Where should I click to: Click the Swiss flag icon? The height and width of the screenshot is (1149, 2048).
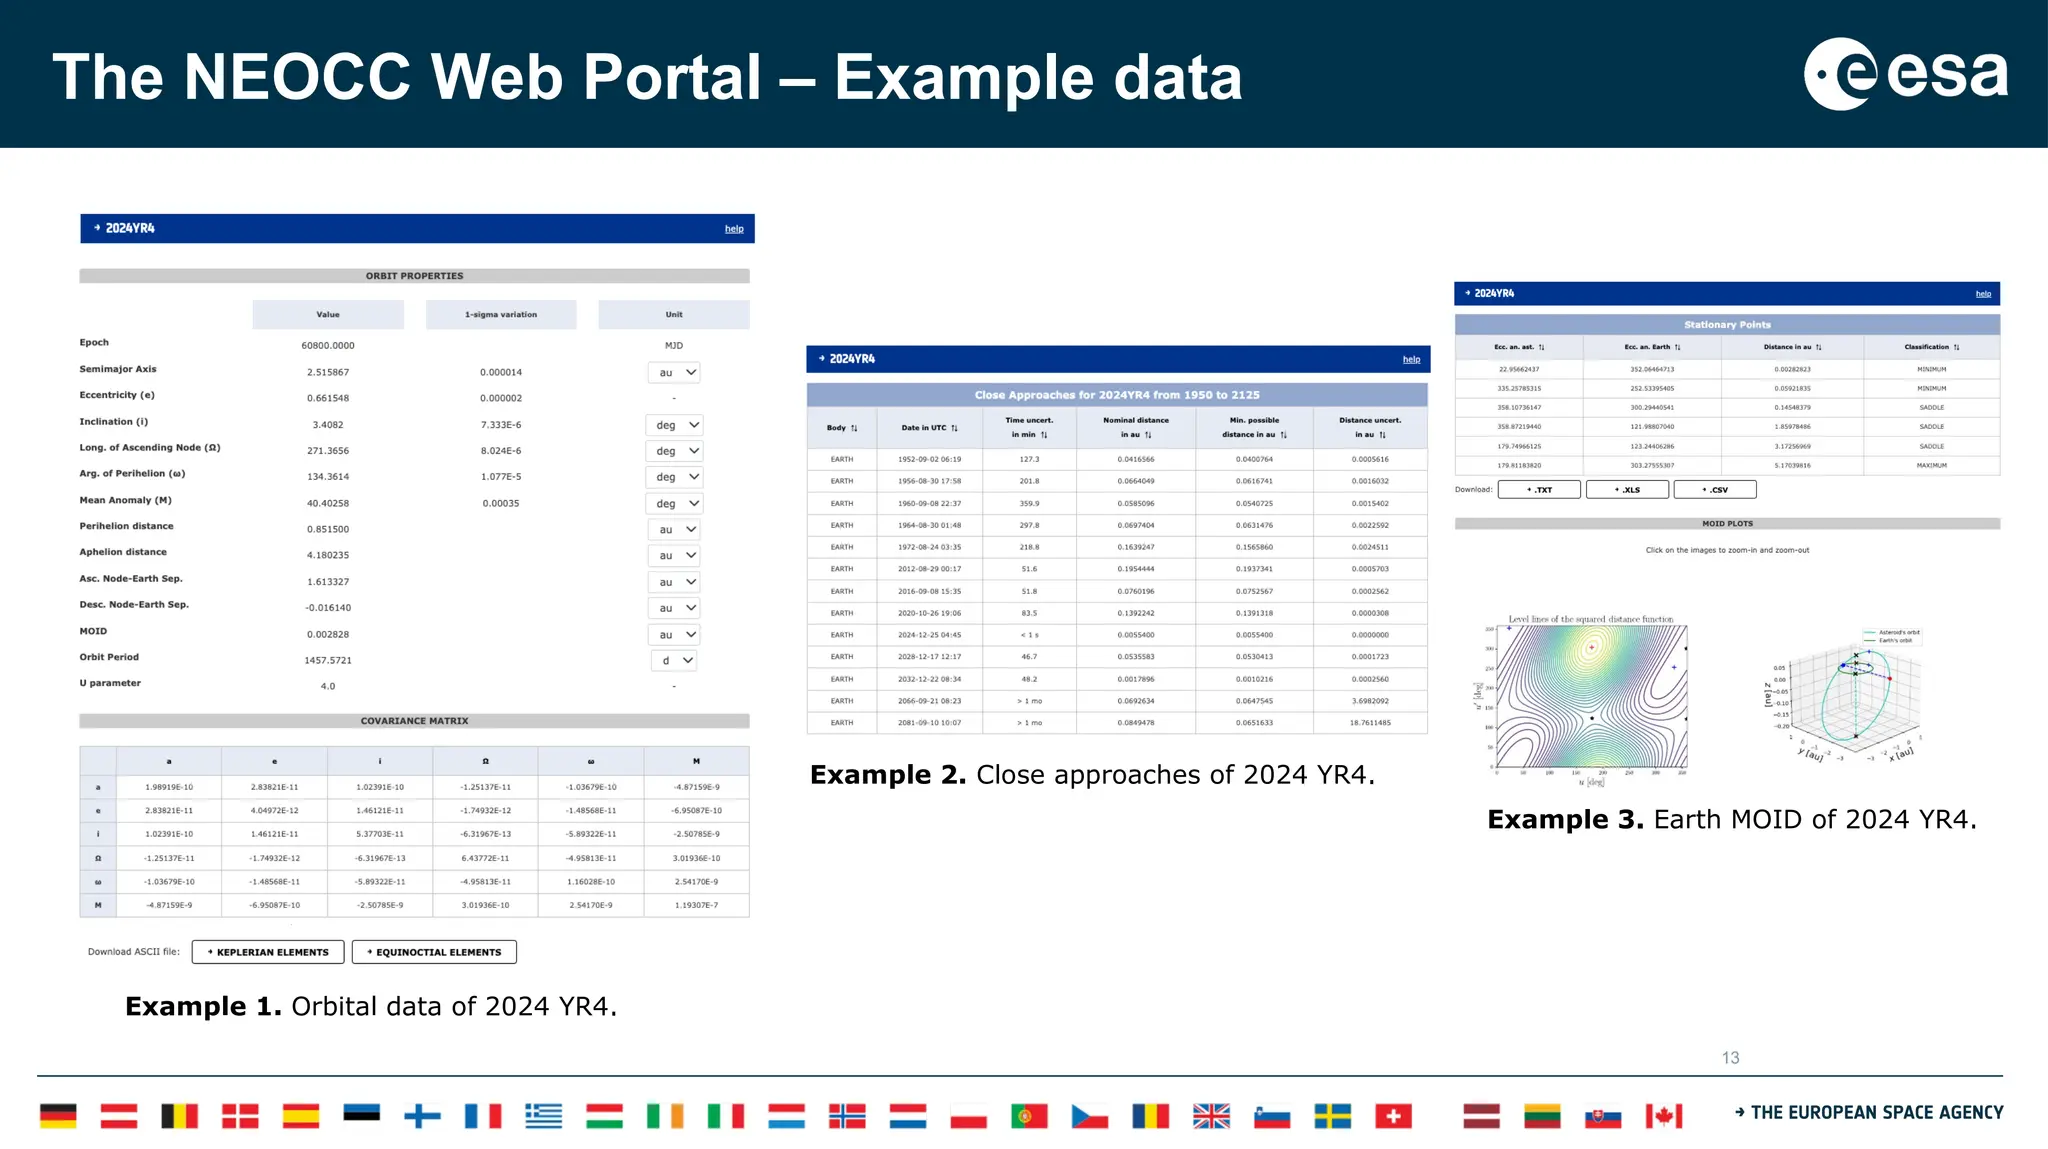coord(1393,1116)
